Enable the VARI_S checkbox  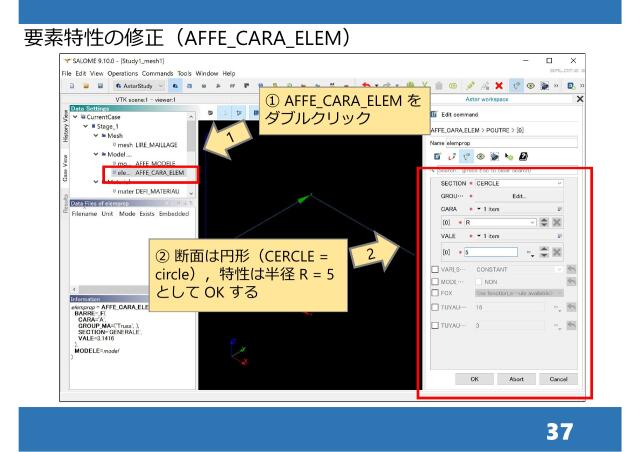coord(433,271)
